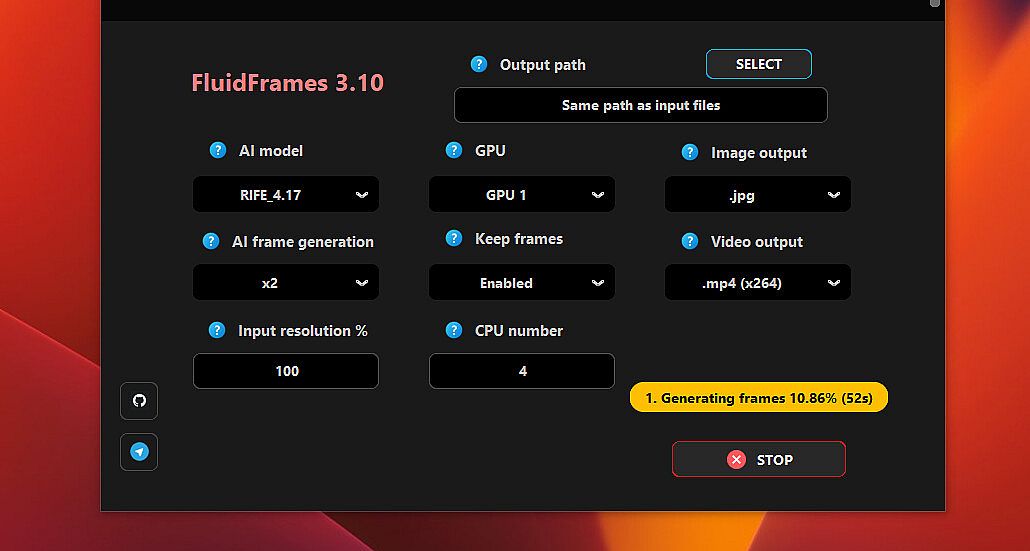Click the Input resolution % help icon

point(217,330)
